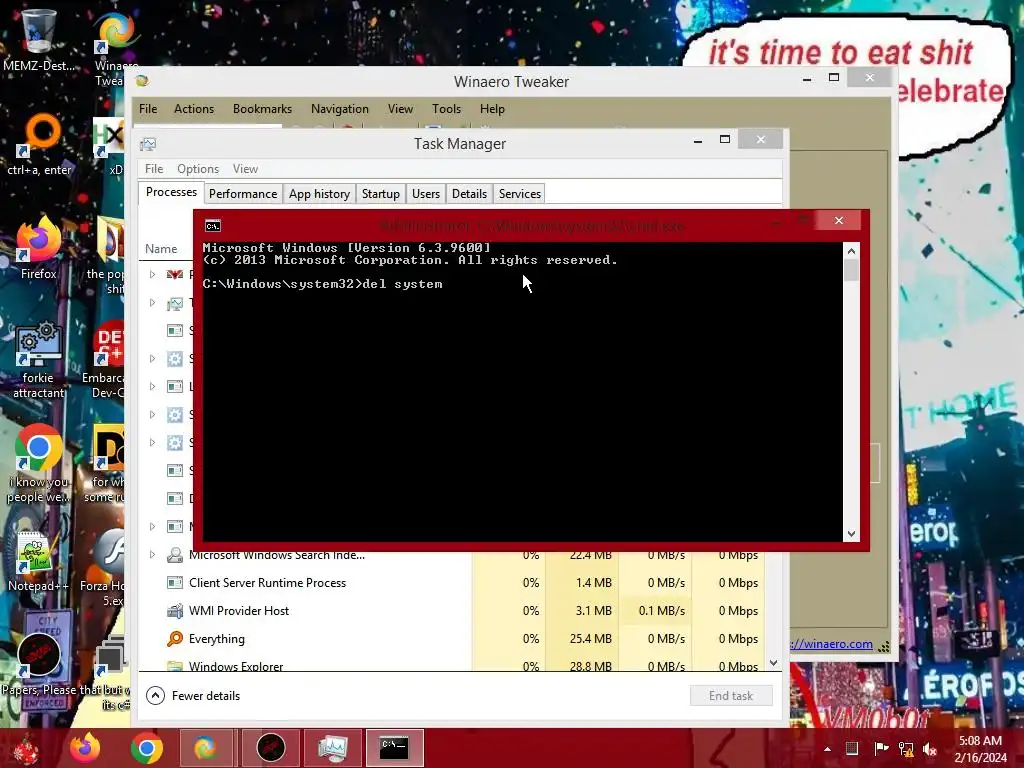Image resolution: width=1024 pixels, height=768 pixels.
Task: Click the Task Manager process list scroll-down arrow
Action: tap(774, 663)
